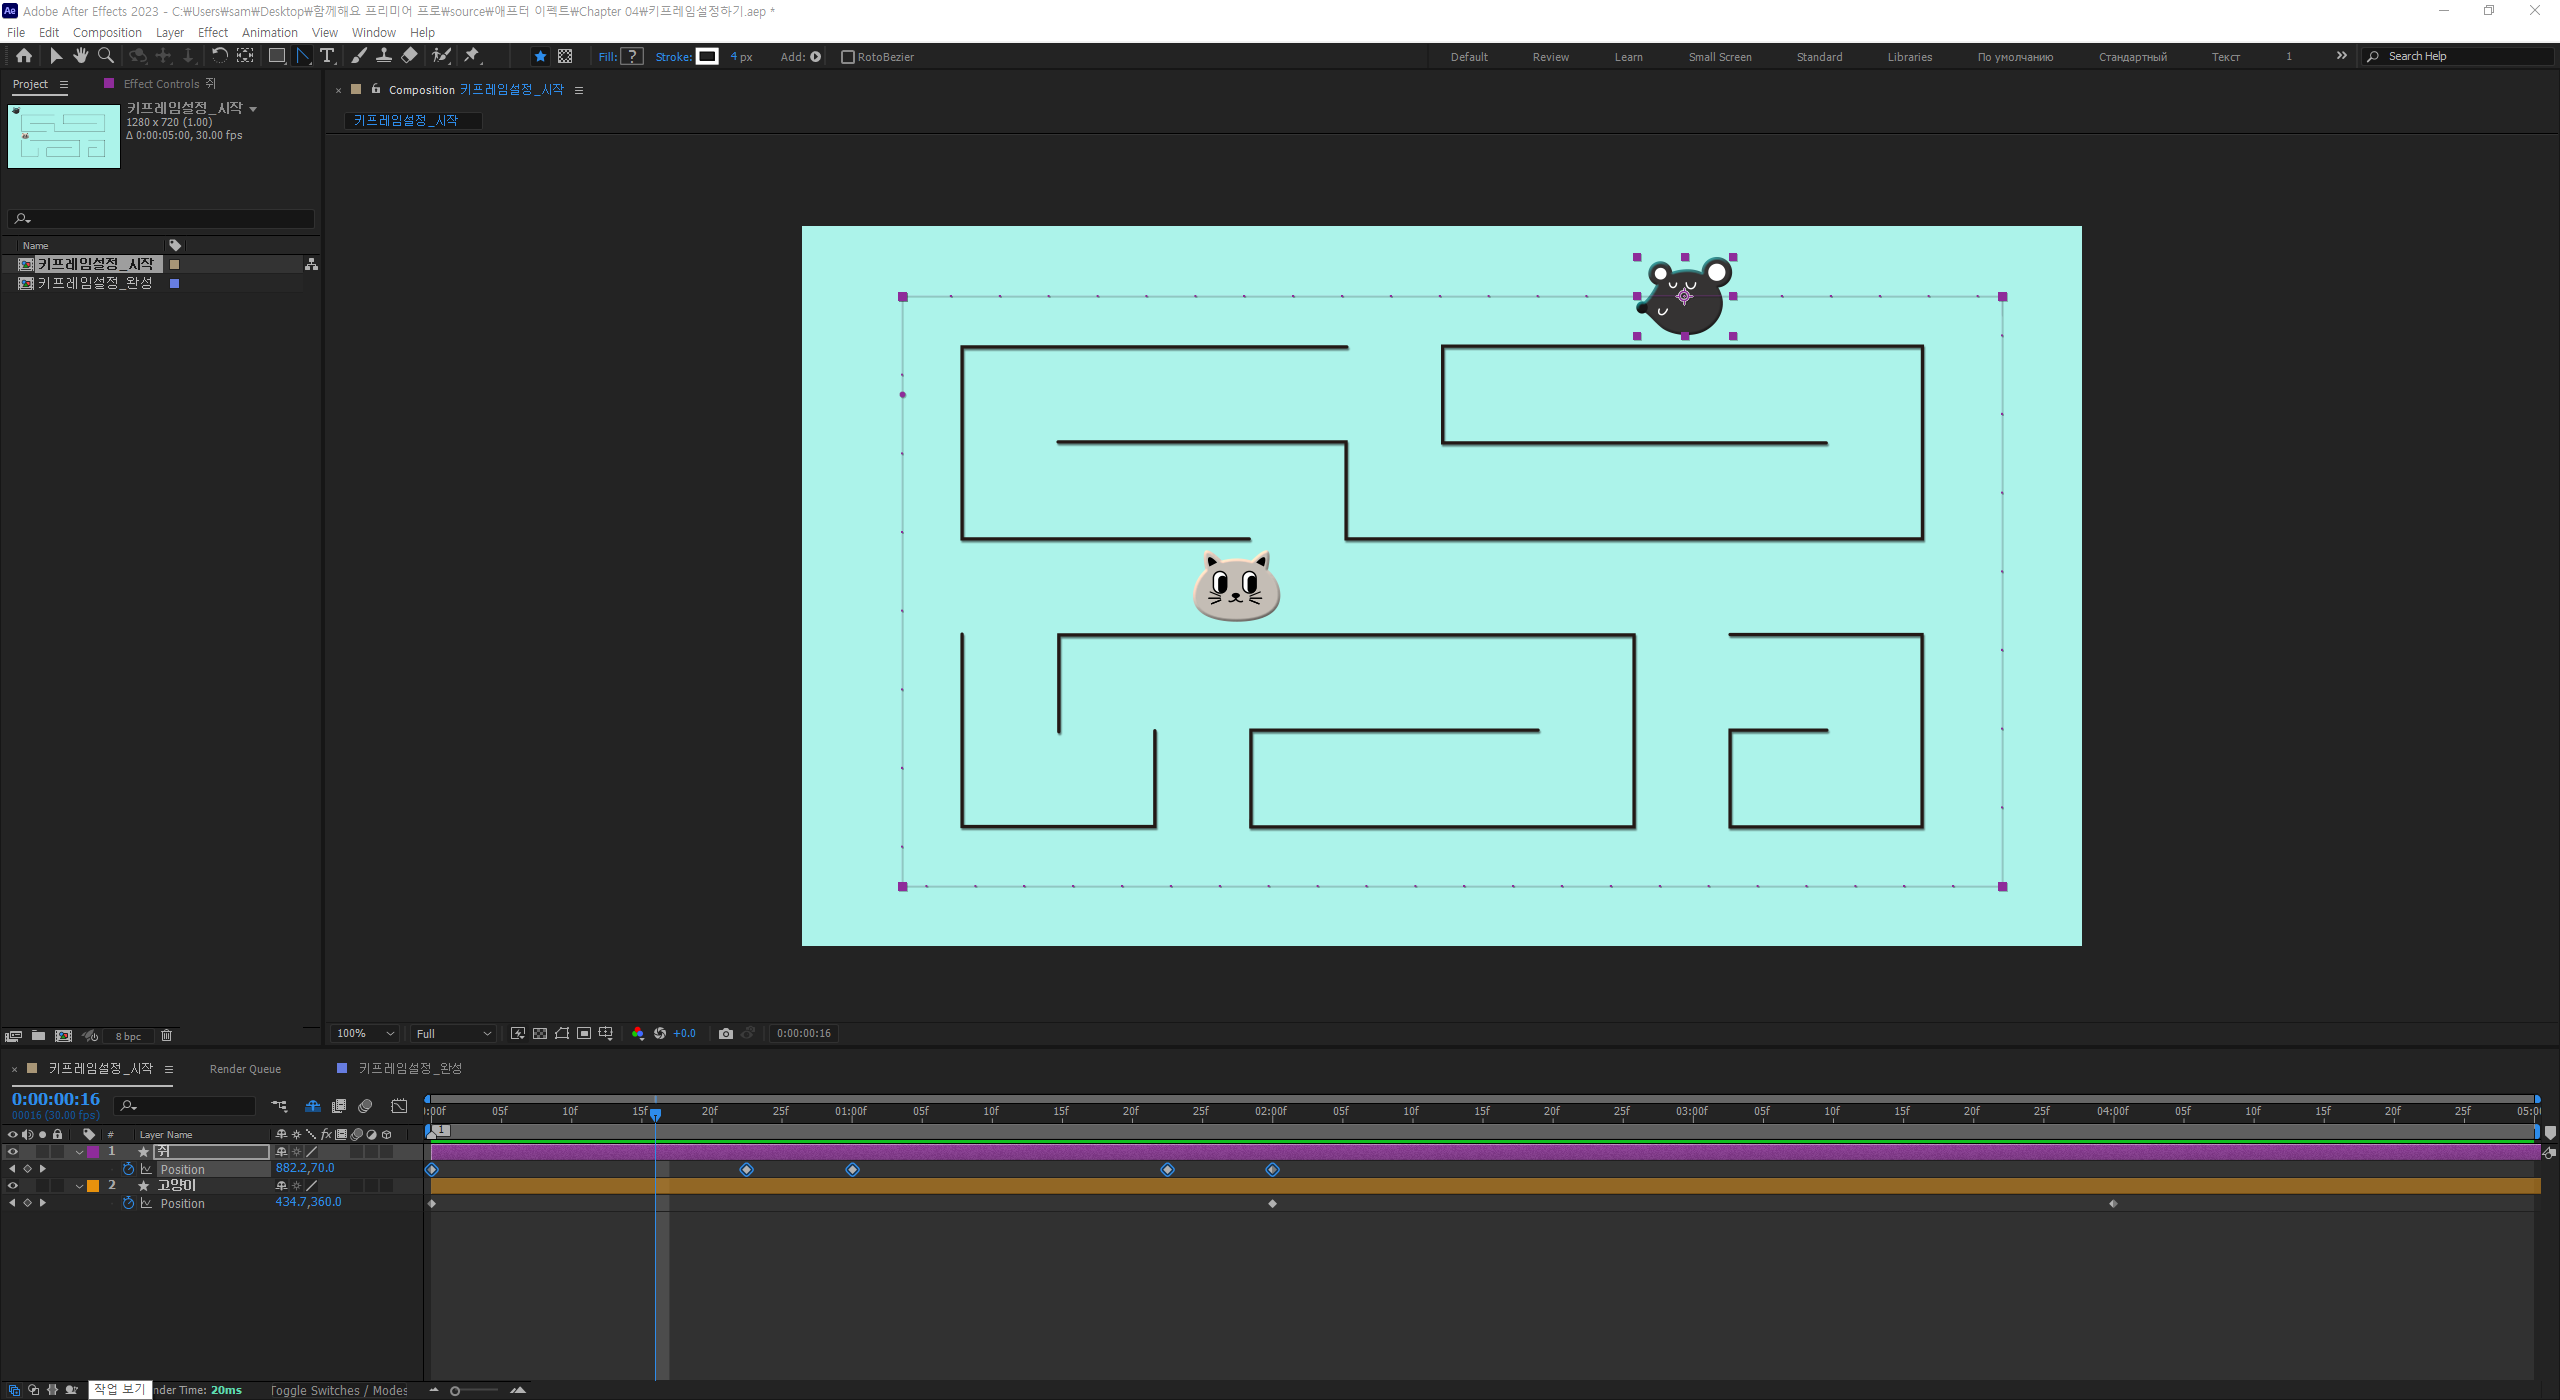Open the Graph Editor in timeline

(399, 1106)
